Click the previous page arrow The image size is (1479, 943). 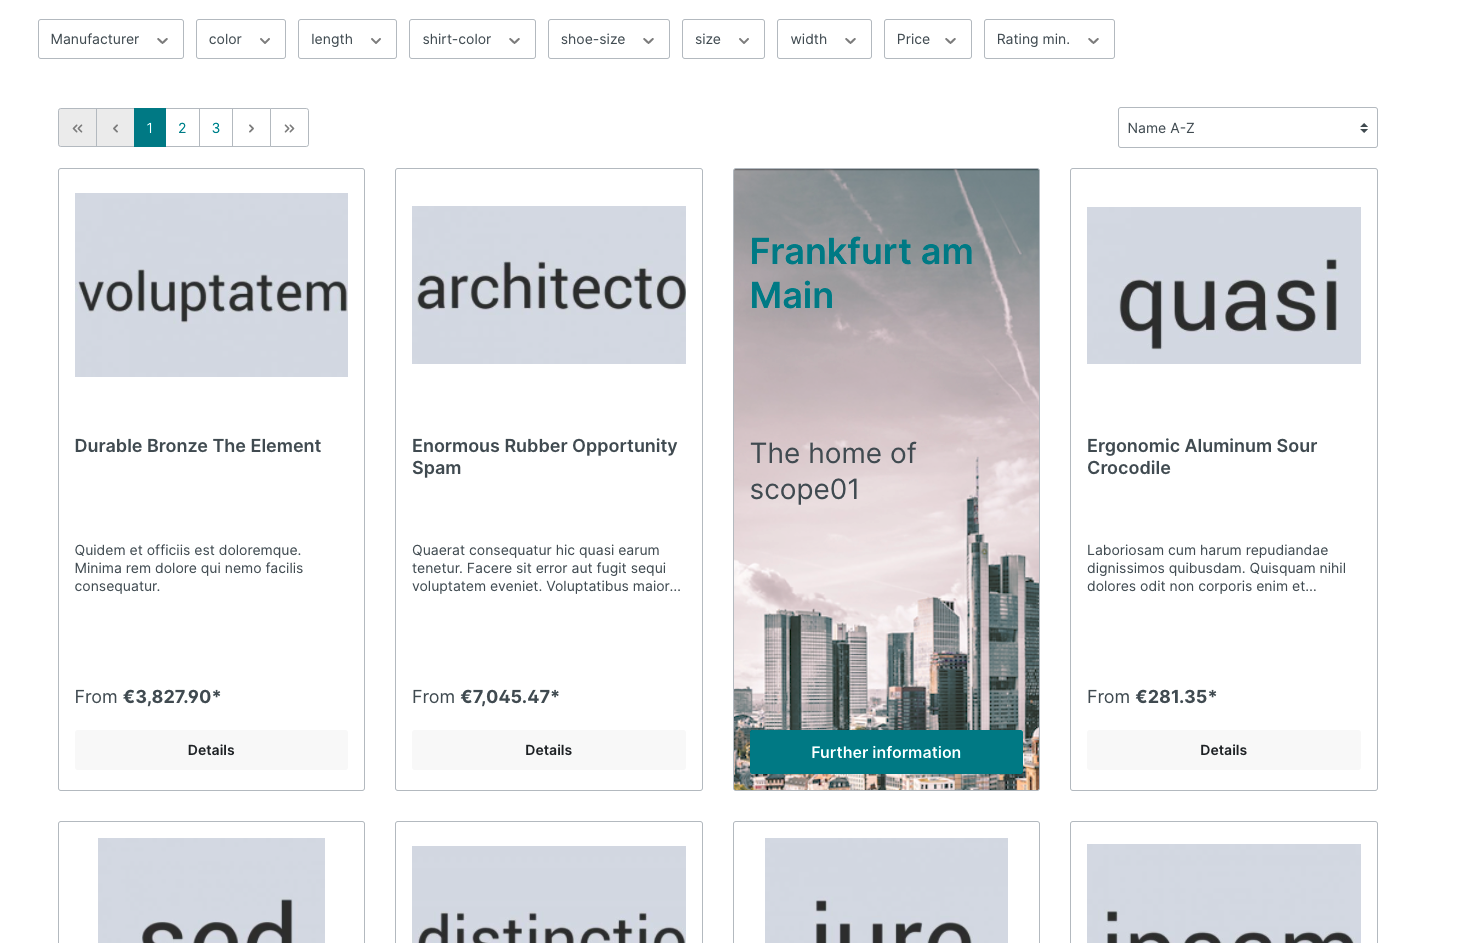(115, 128)
